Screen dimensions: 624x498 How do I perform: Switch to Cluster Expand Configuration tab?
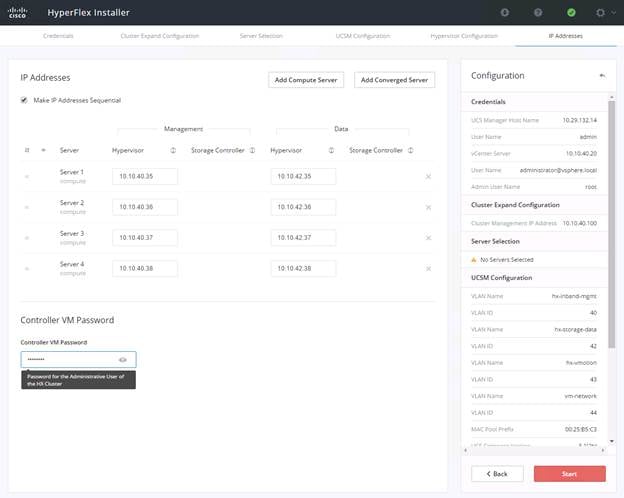click(x=160, y=36)
